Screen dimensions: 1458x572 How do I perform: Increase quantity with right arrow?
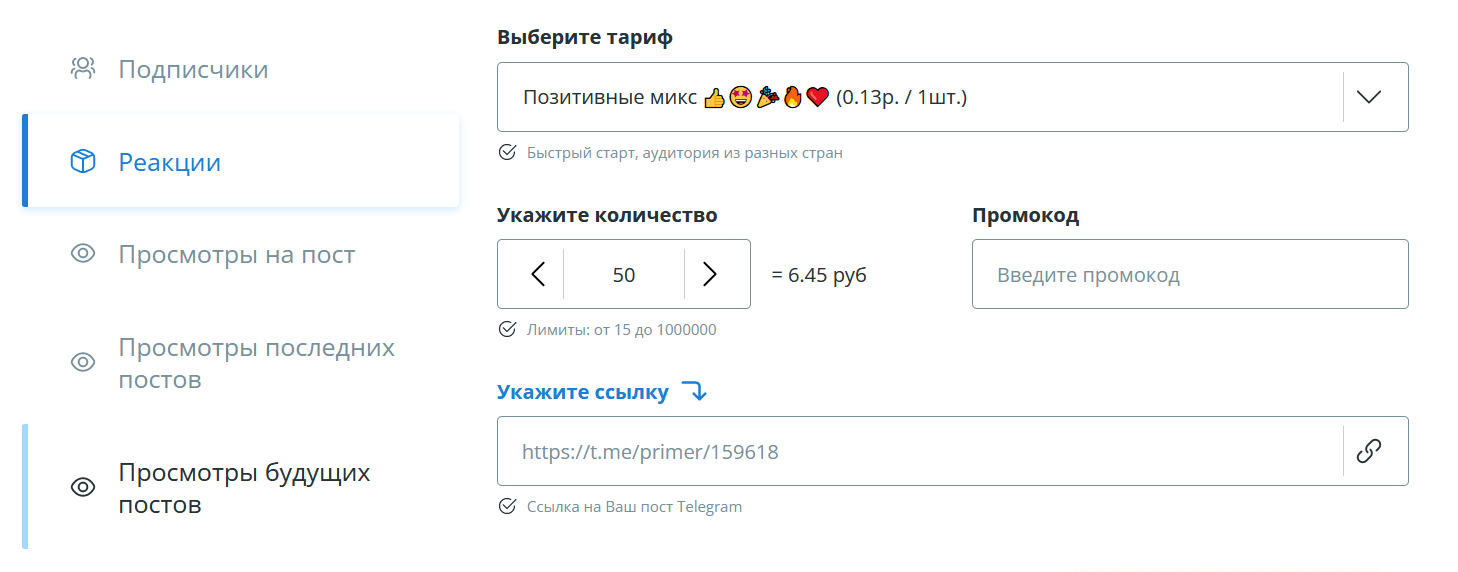click(710, 274)
